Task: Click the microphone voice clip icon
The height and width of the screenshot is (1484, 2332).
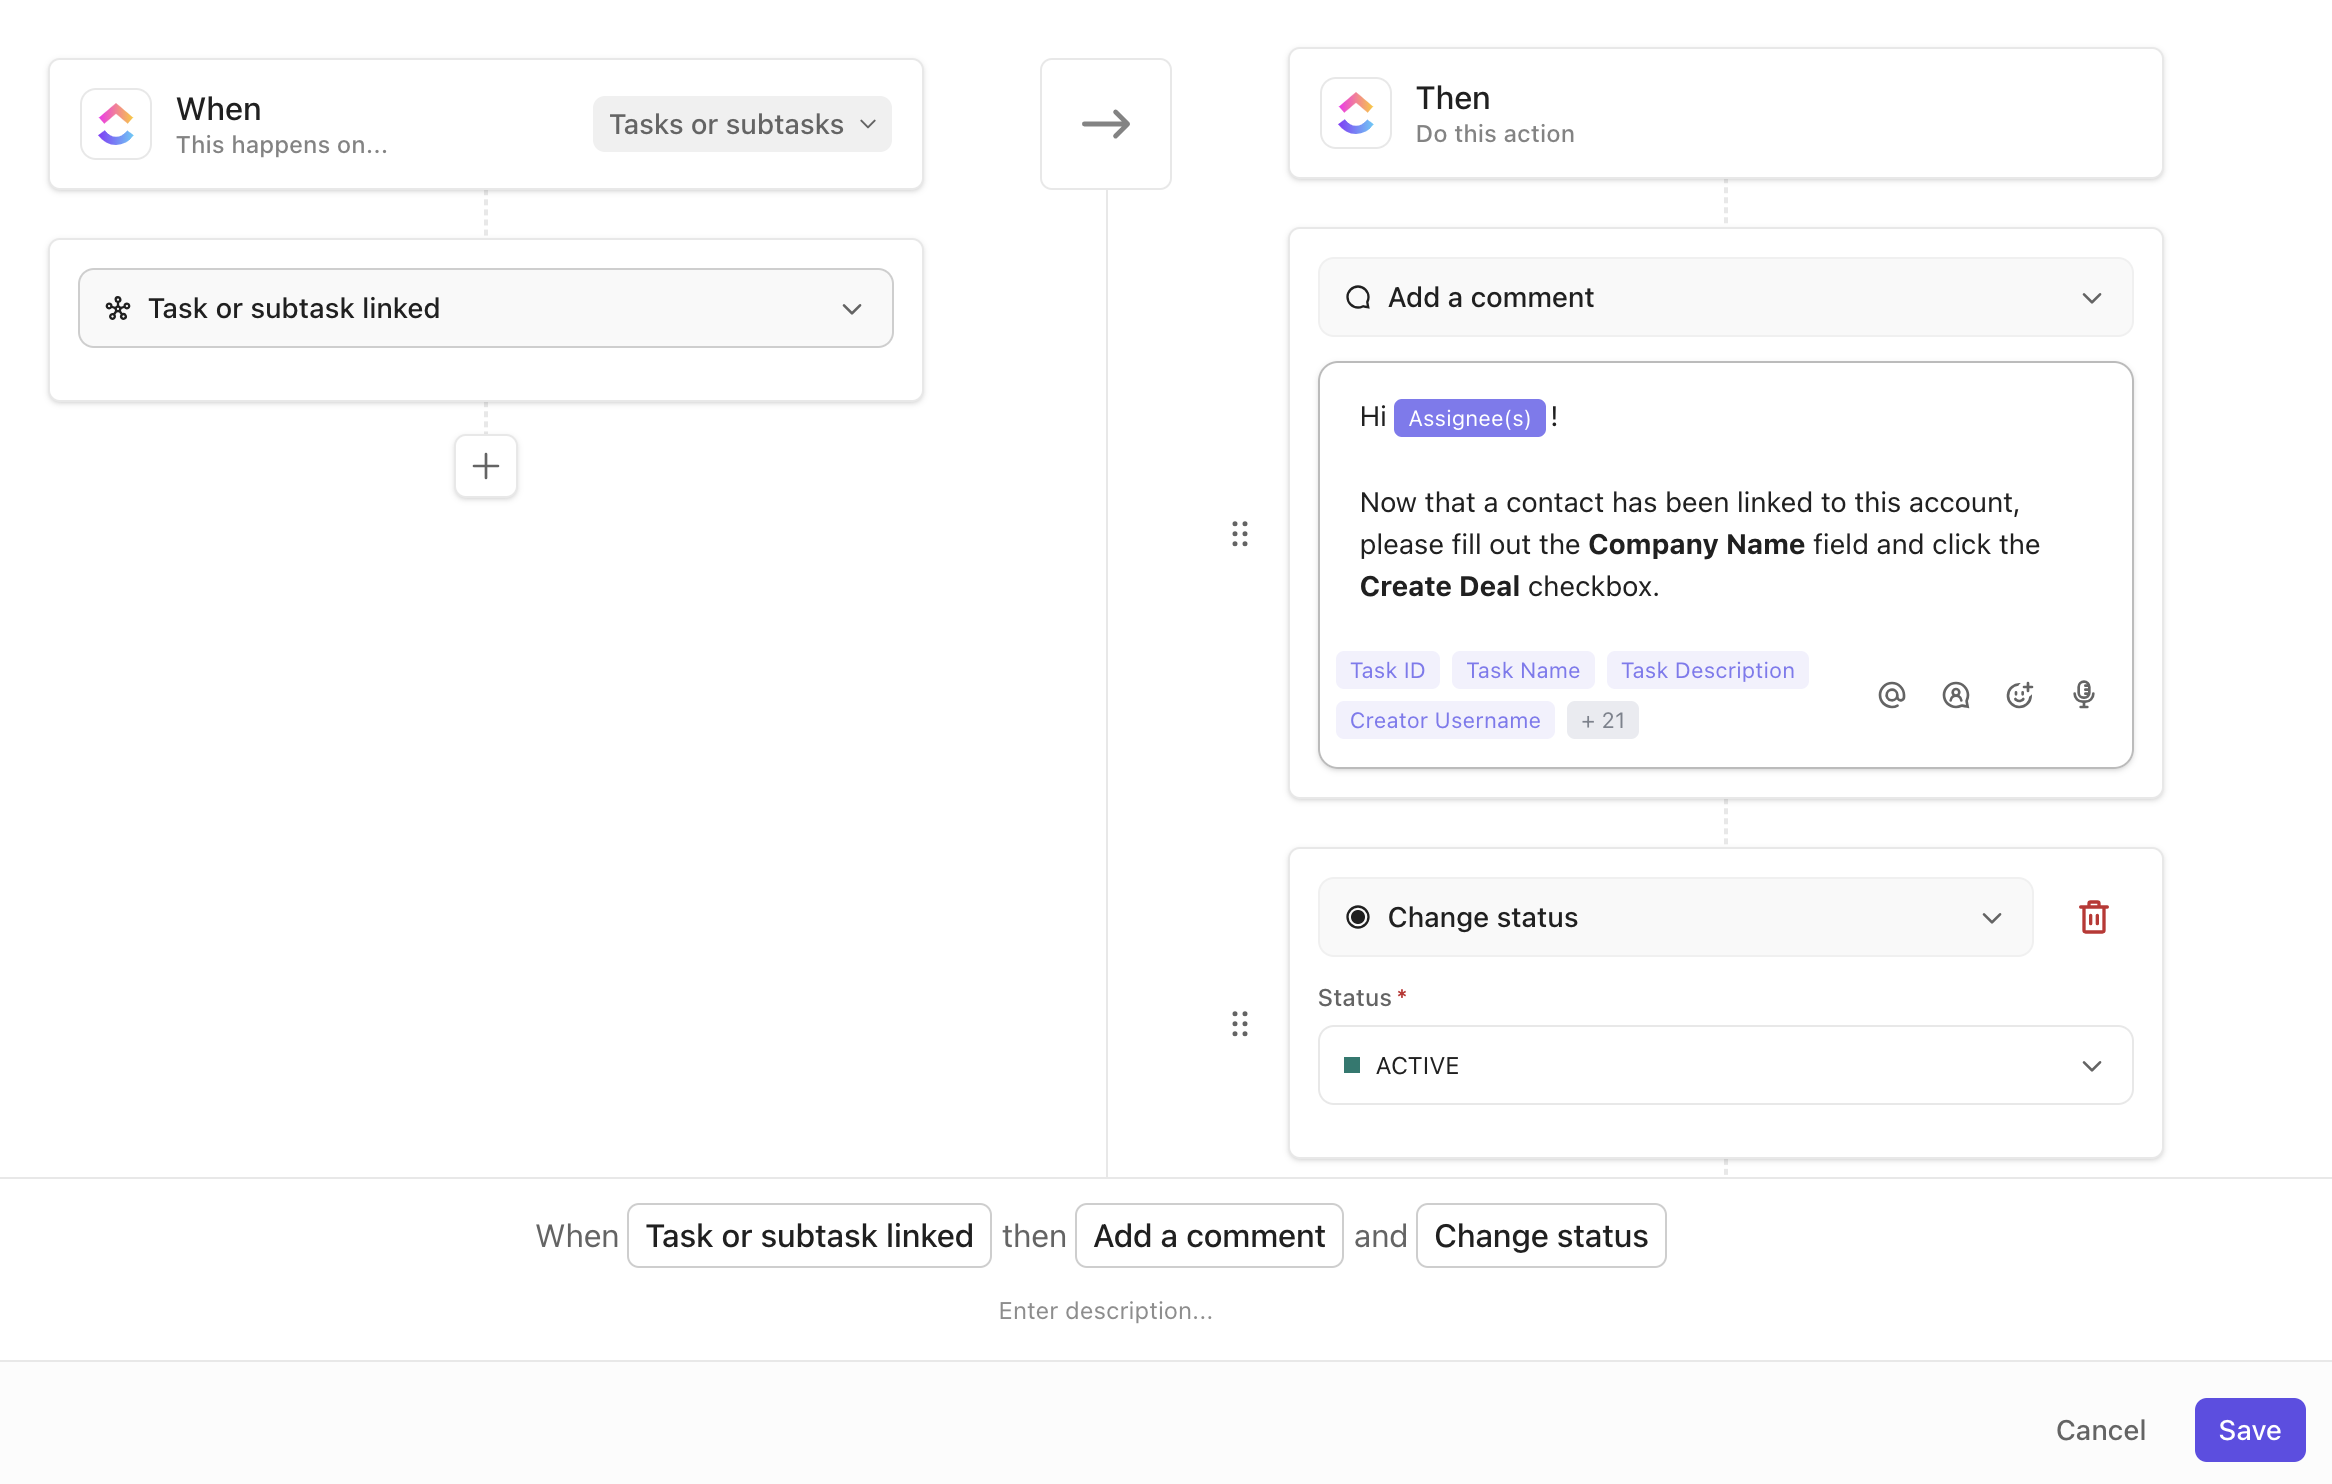Action: 2083,695
